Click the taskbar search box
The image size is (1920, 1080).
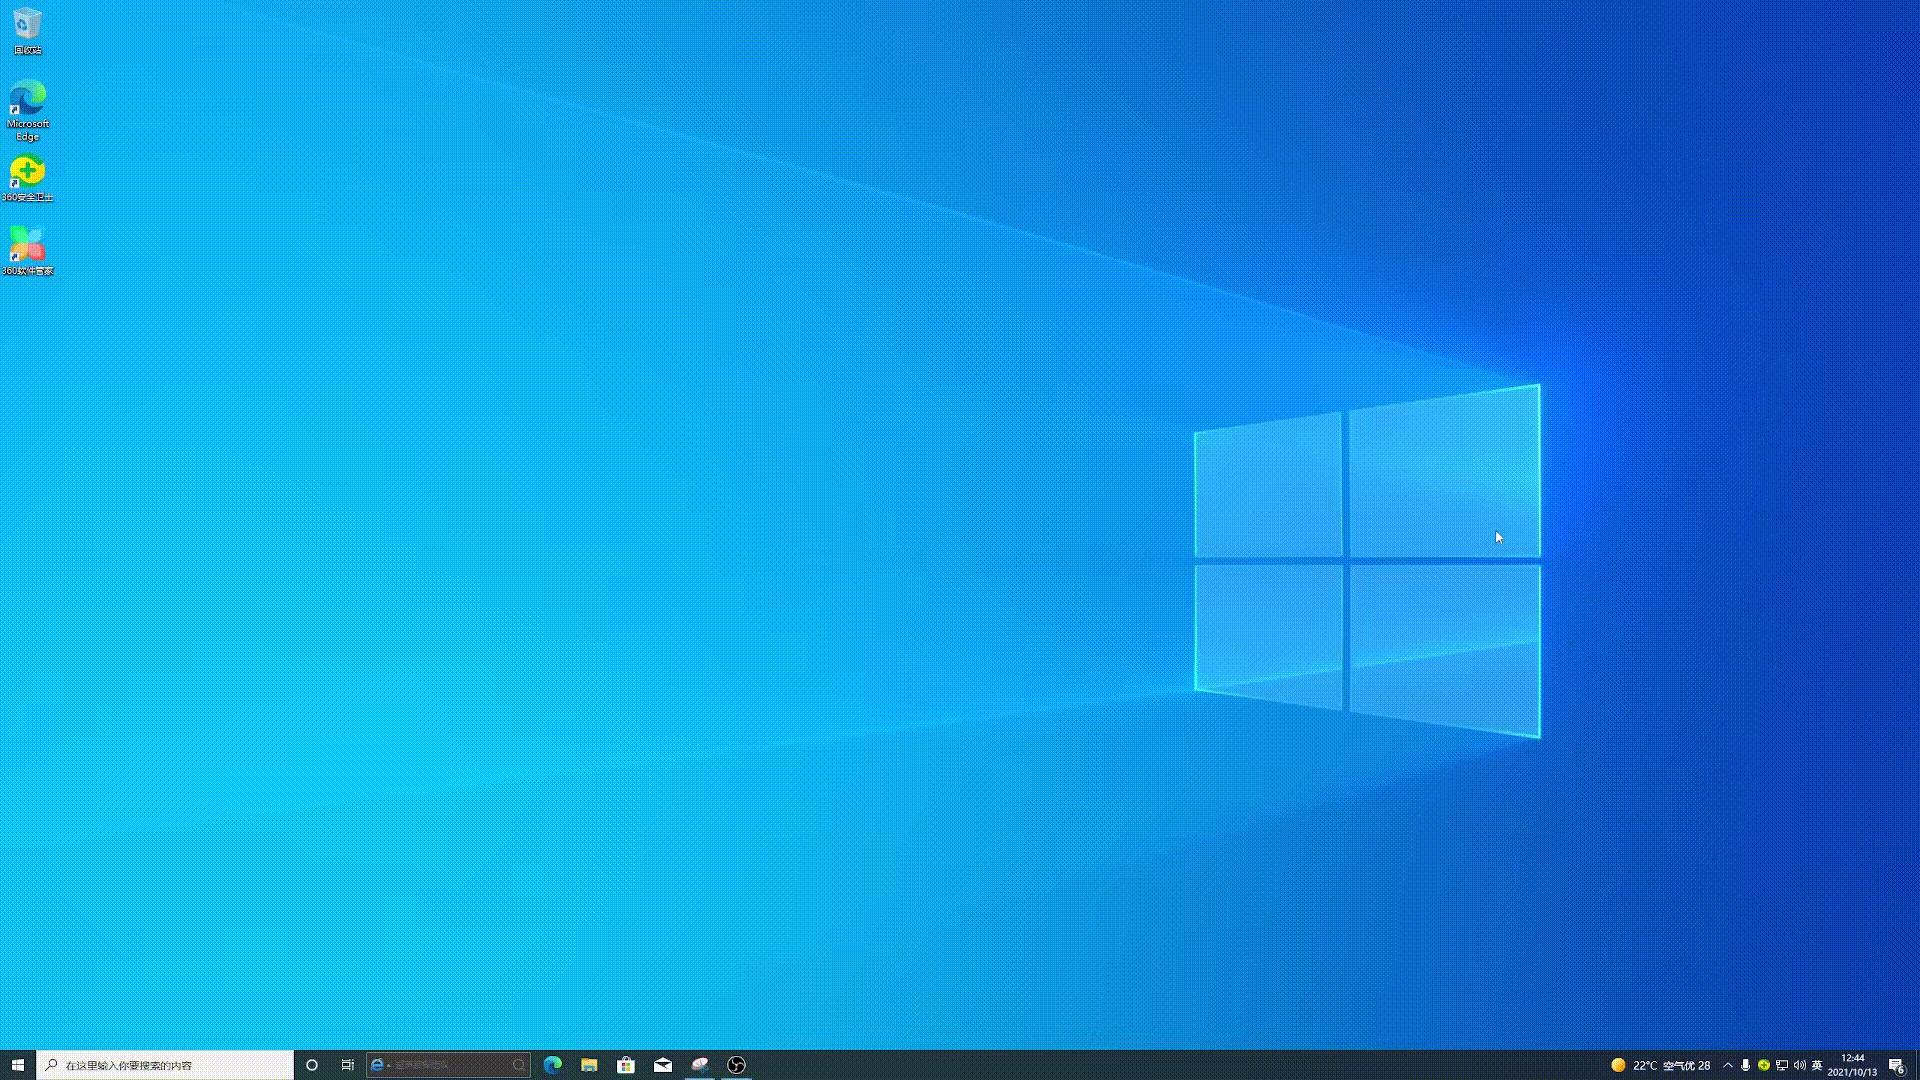160,1065
